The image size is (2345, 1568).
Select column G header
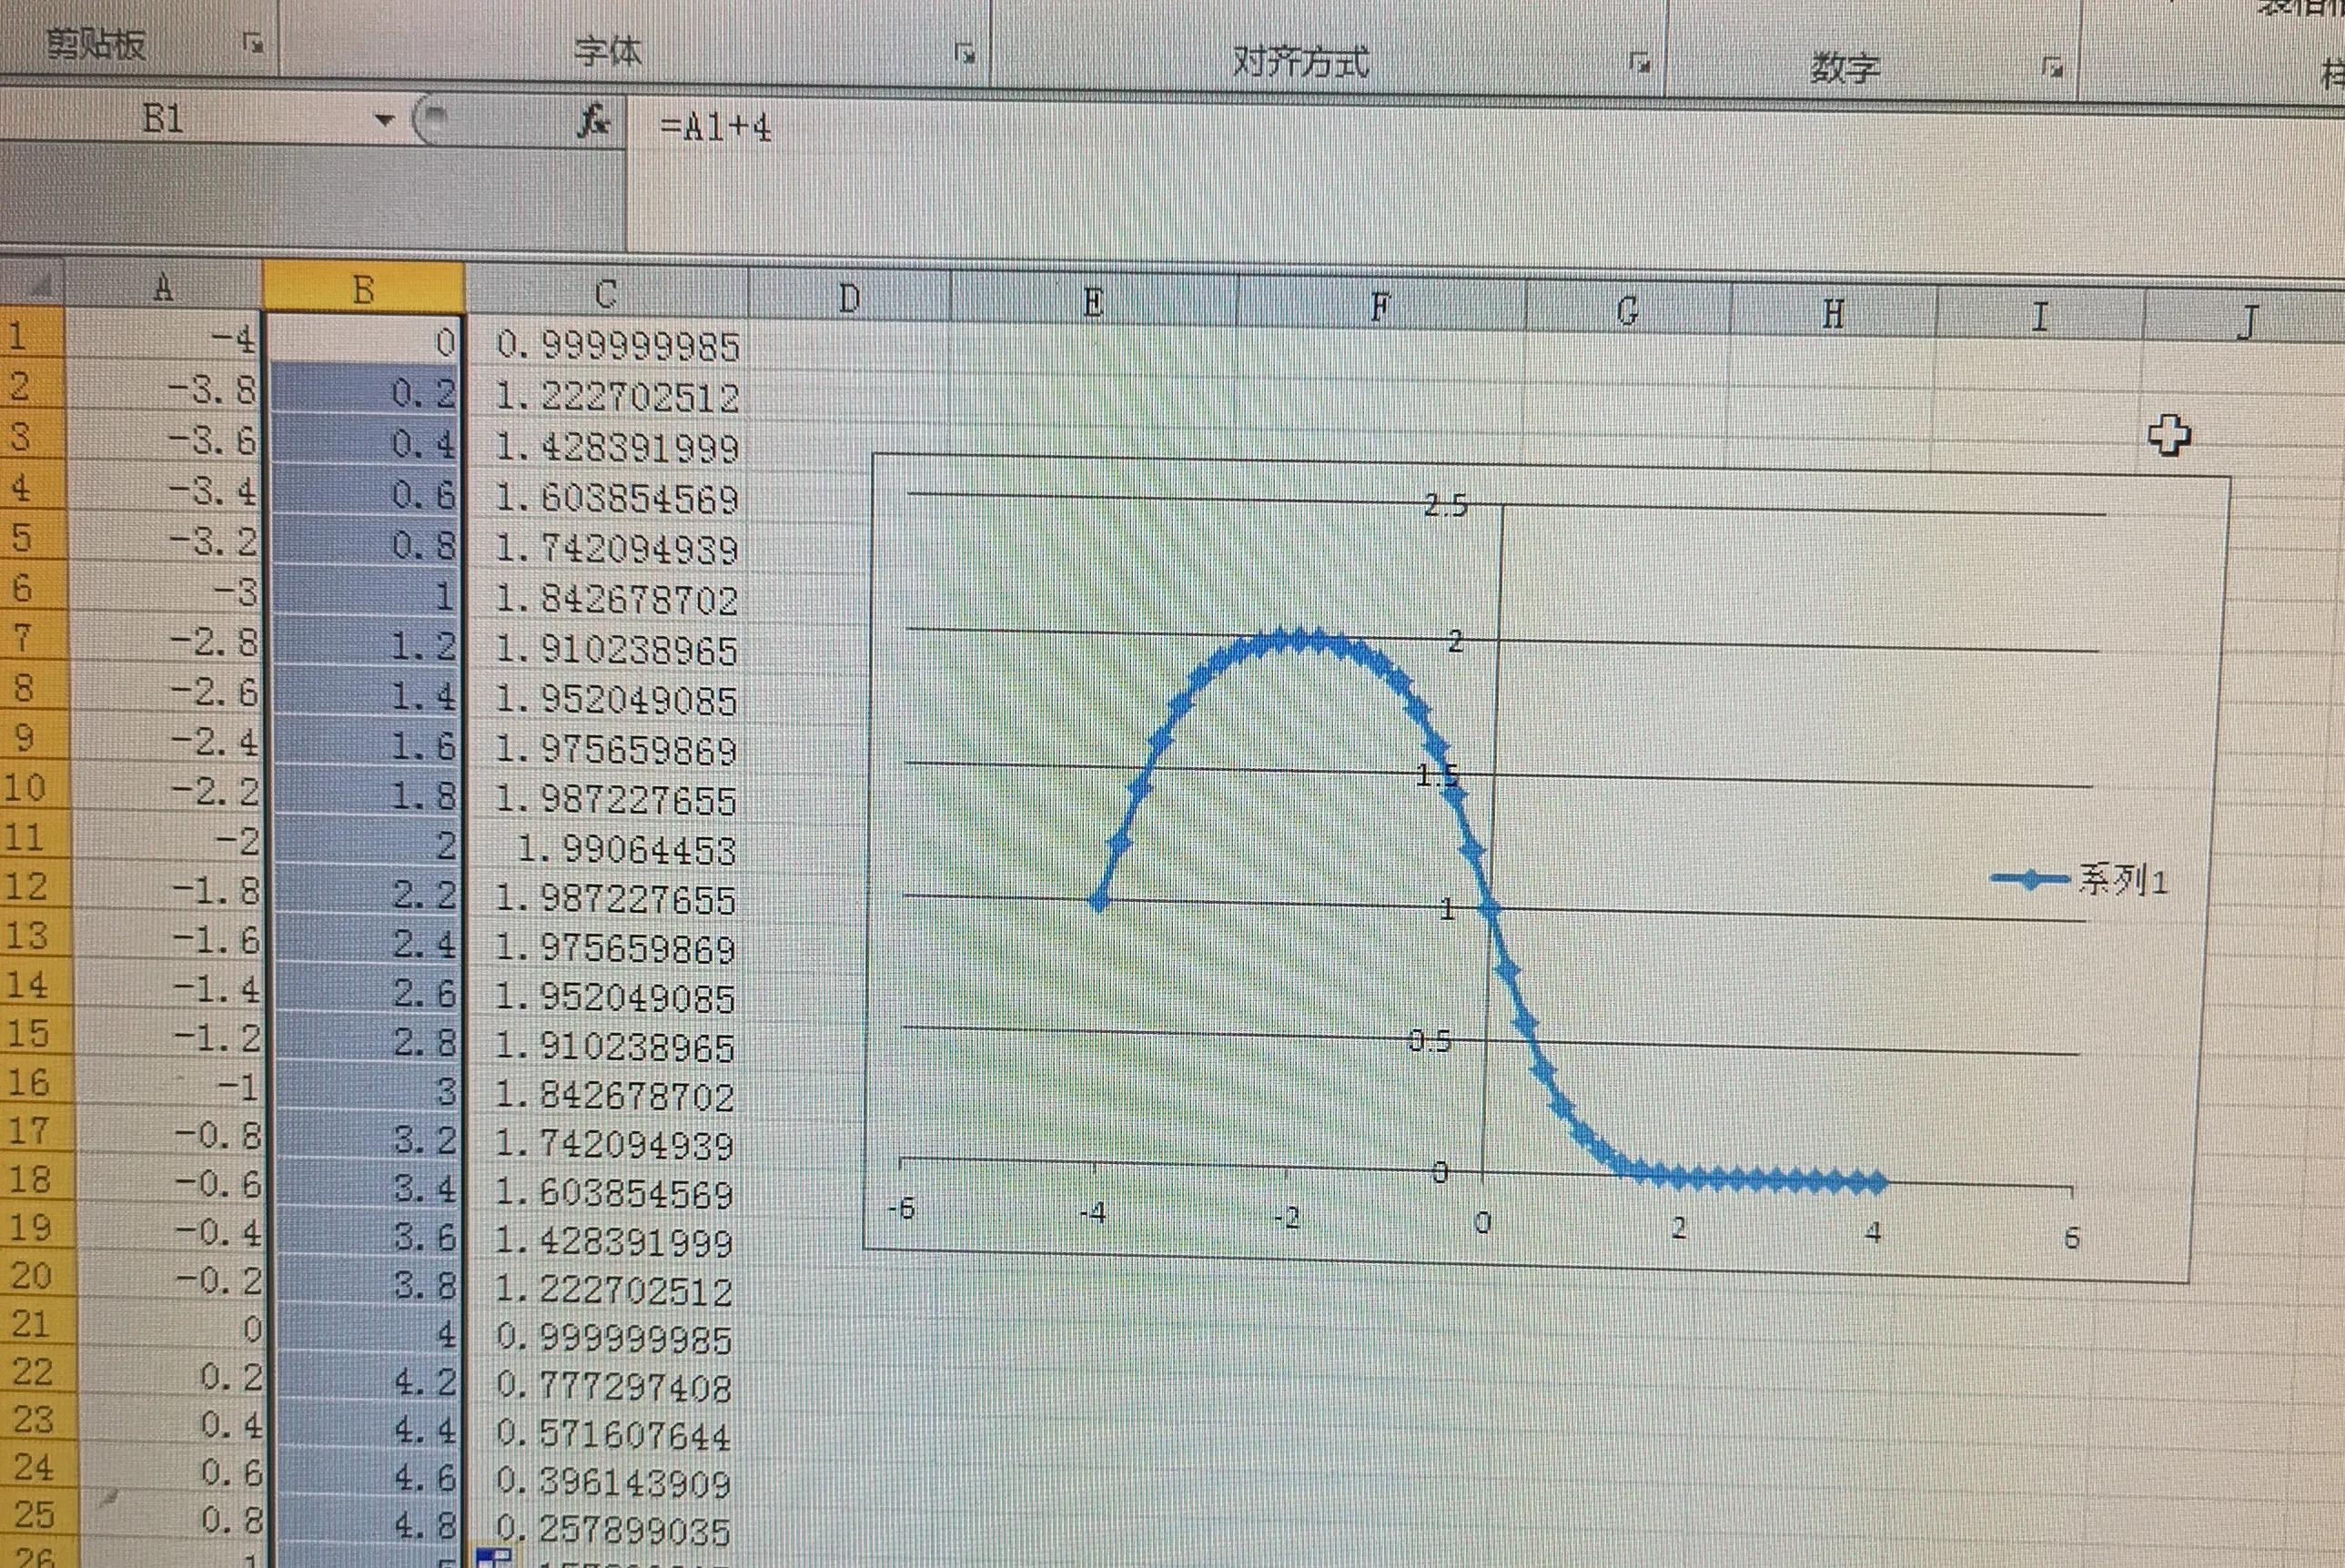pyautogui.click(x=1627, y=311)
